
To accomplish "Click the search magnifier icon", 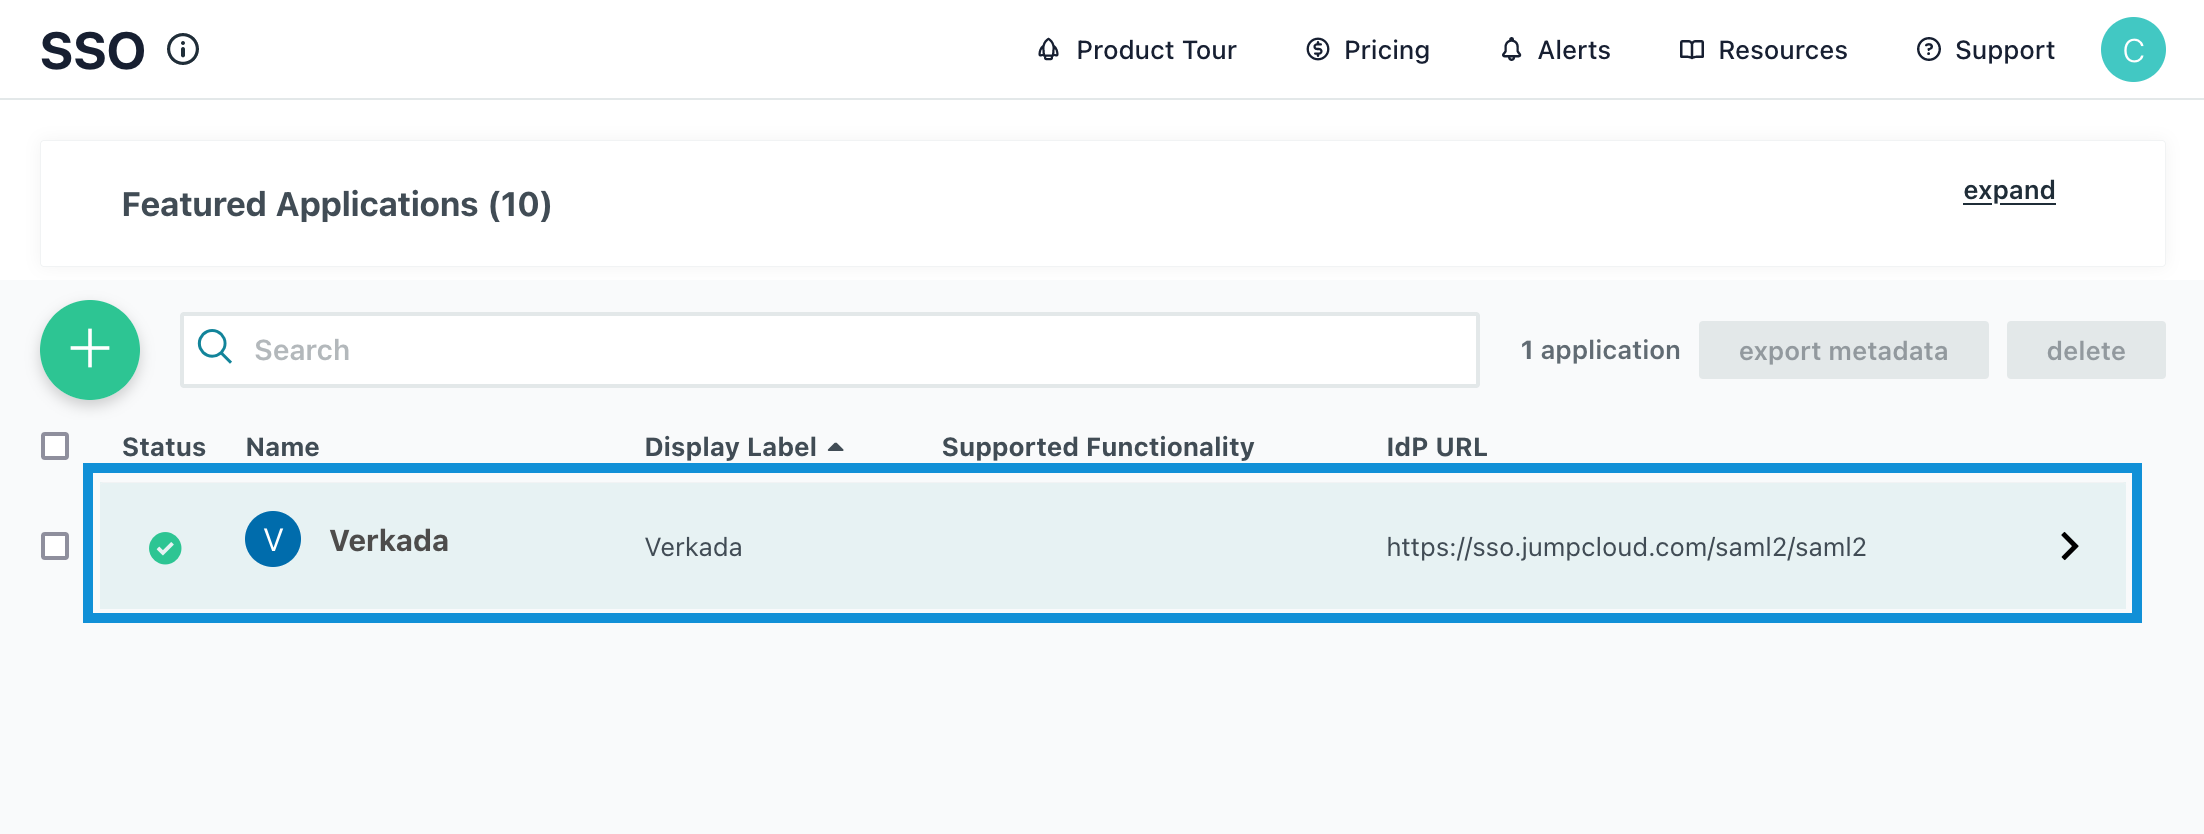I will pyautogui.click(x=215, y=347).
